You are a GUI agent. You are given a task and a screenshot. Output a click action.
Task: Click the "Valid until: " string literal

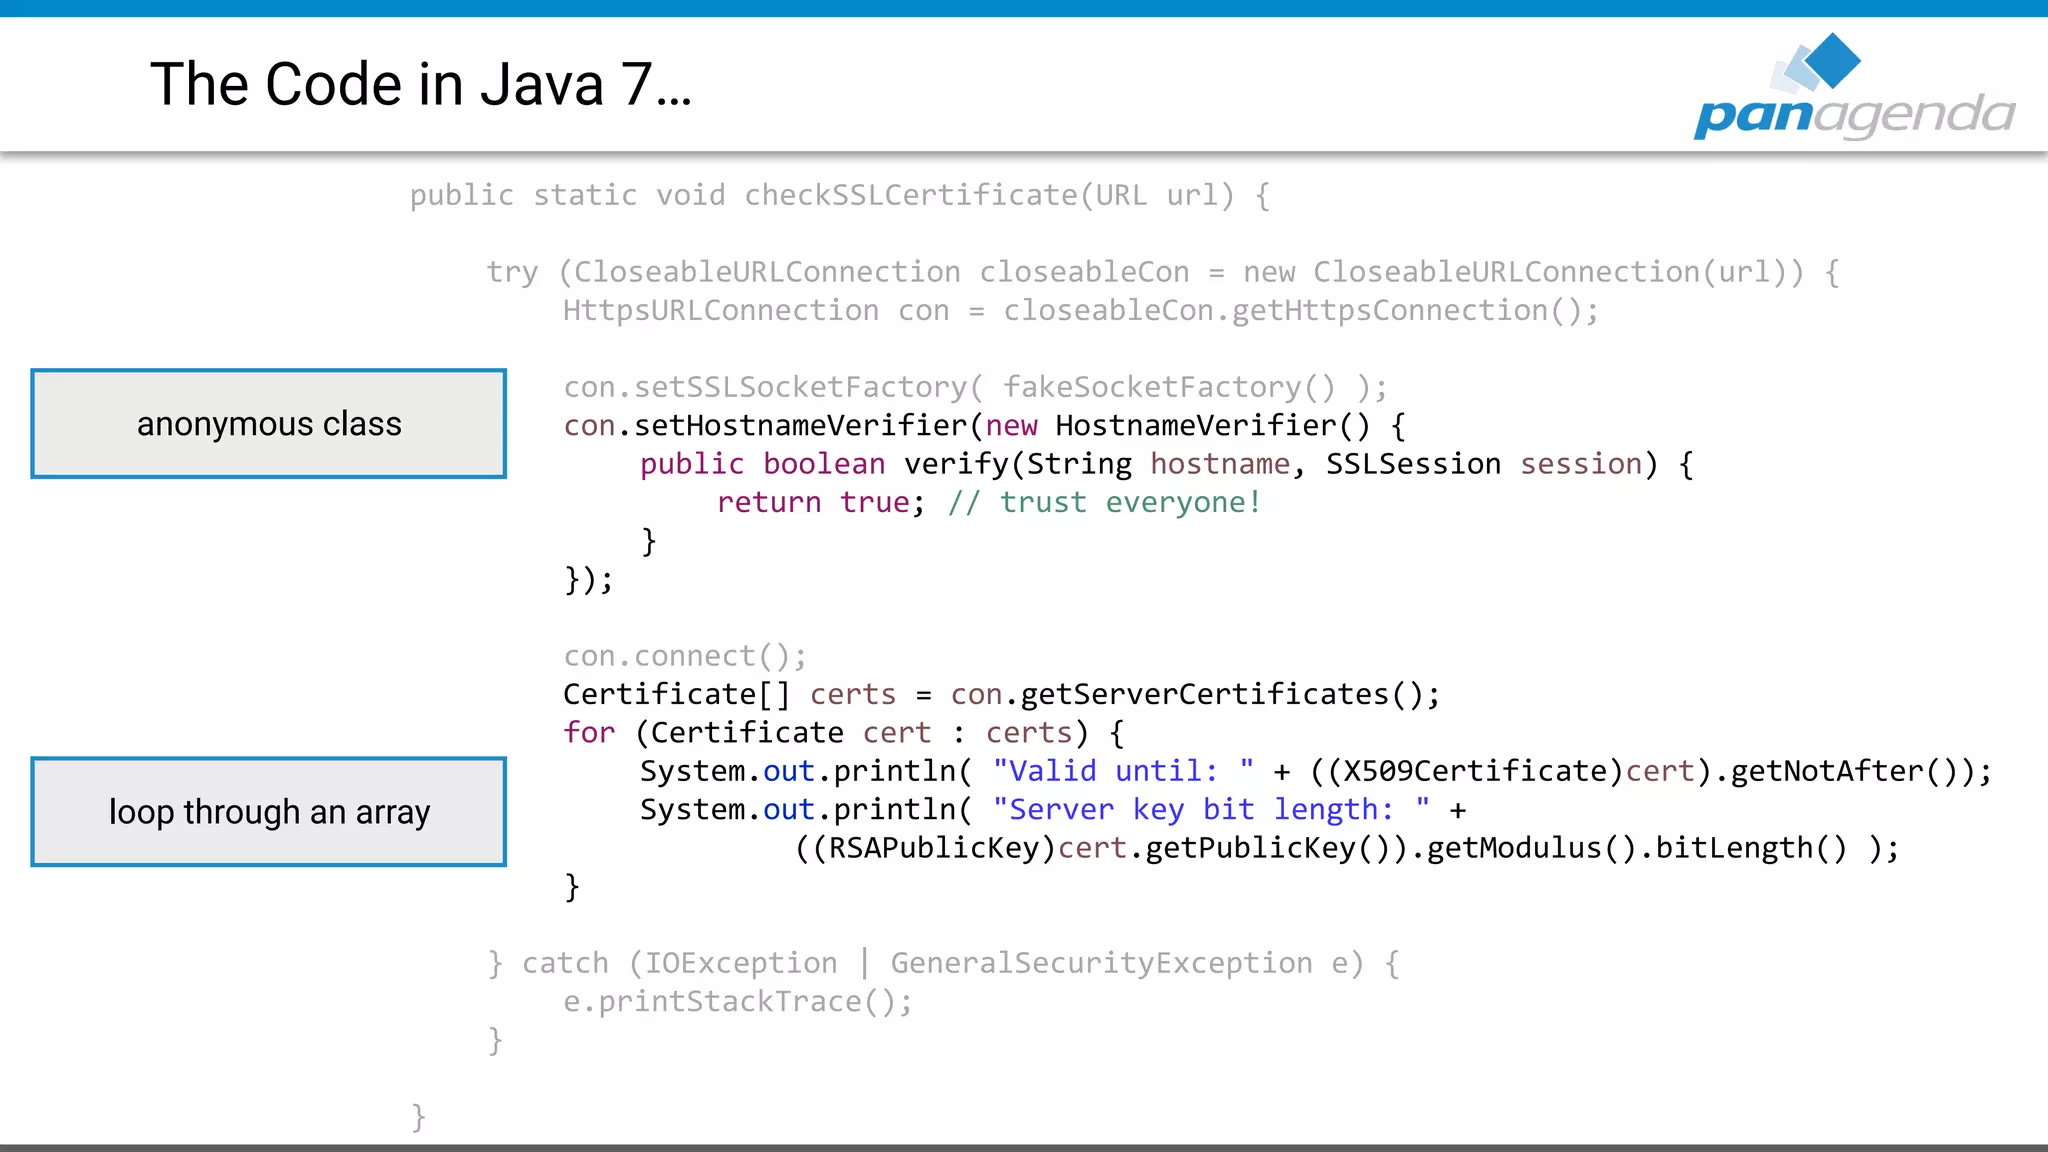point(1123,771)
